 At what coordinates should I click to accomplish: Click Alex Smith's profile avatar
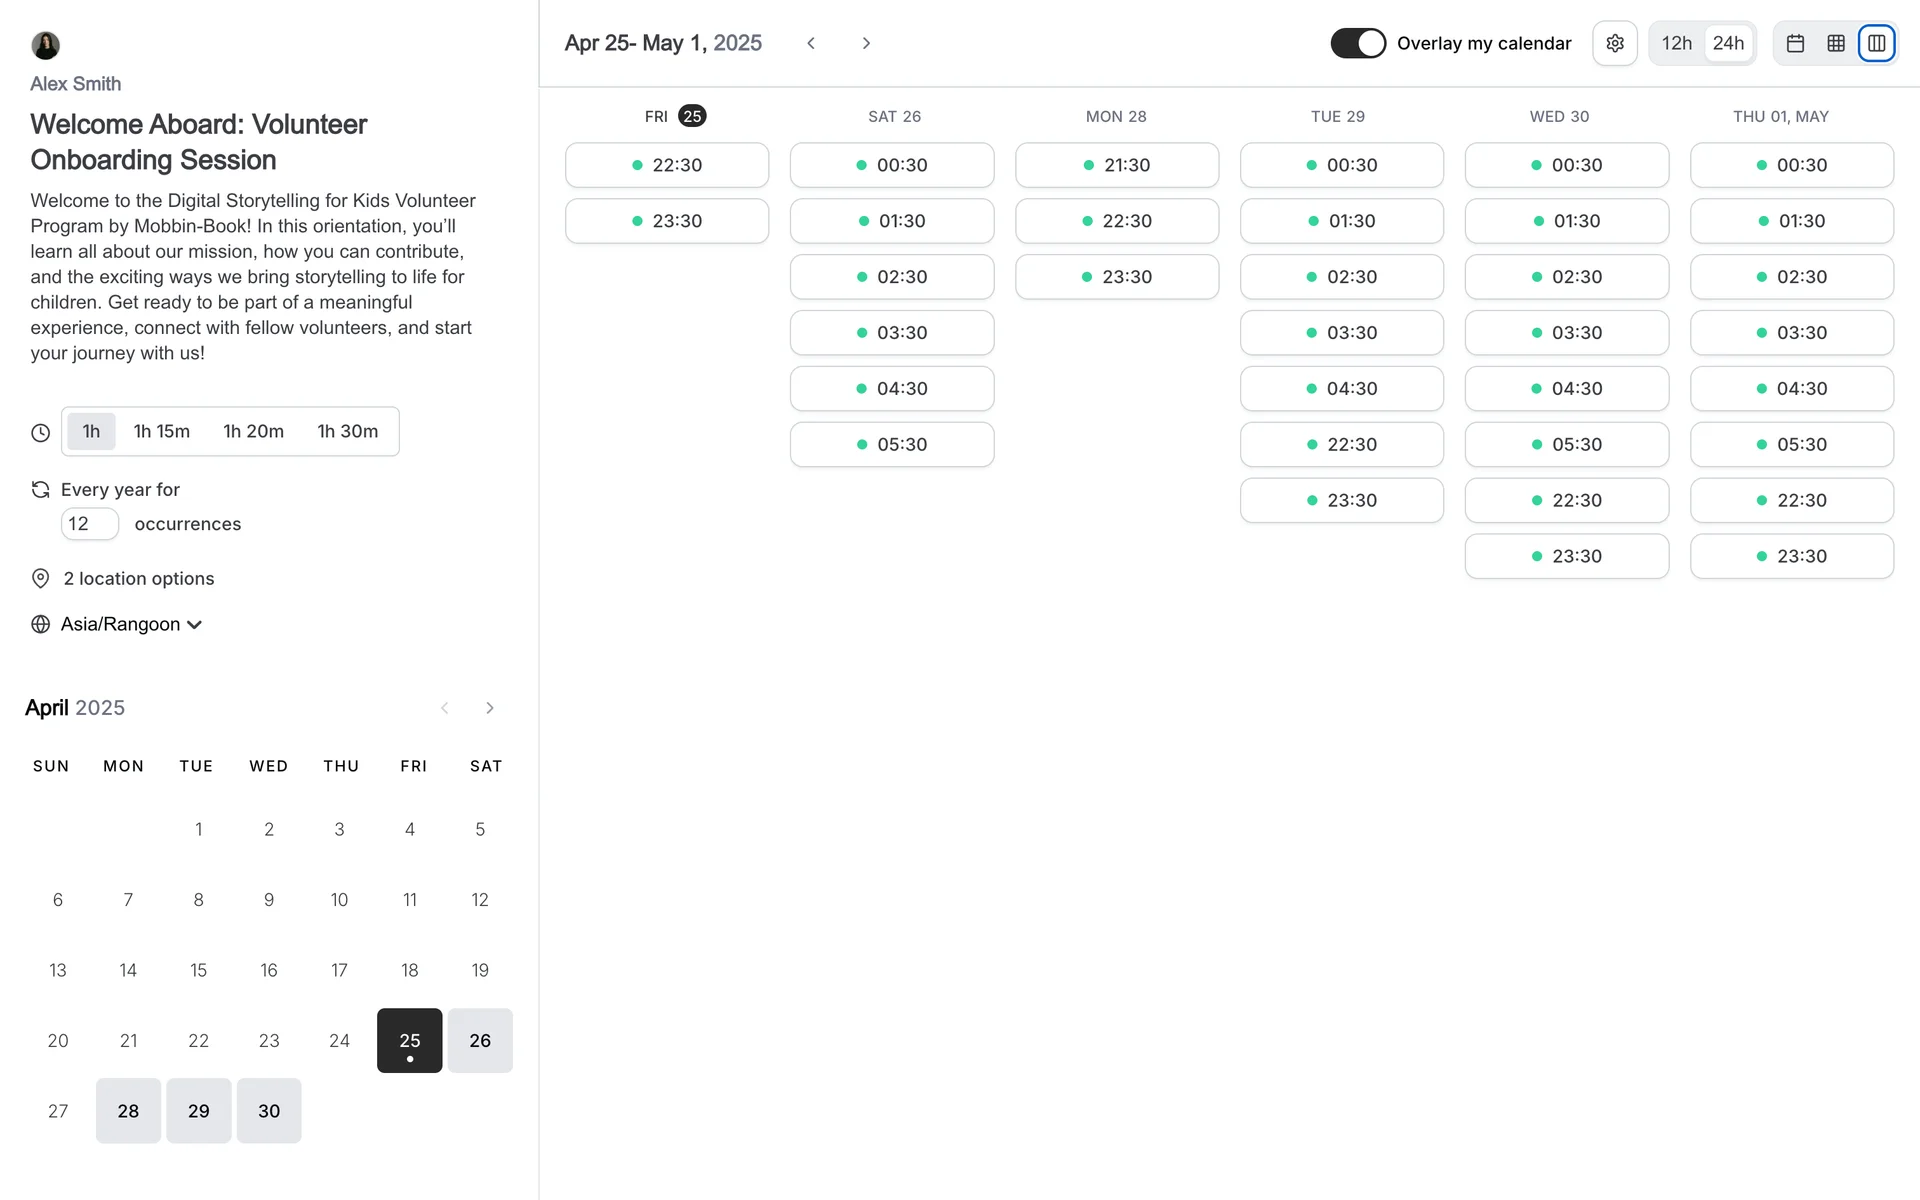point(45,45)
